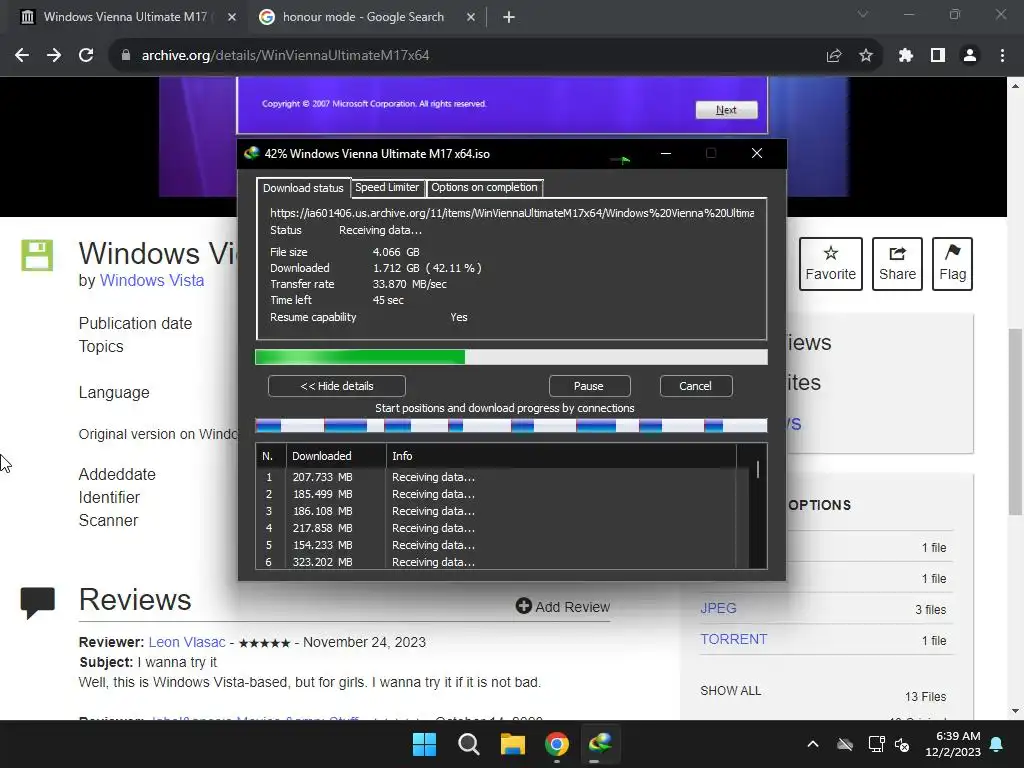Open the Chrome extensions puzzle icon
The width and height of the screenshot is (1024, 768).
coord(906,56)
